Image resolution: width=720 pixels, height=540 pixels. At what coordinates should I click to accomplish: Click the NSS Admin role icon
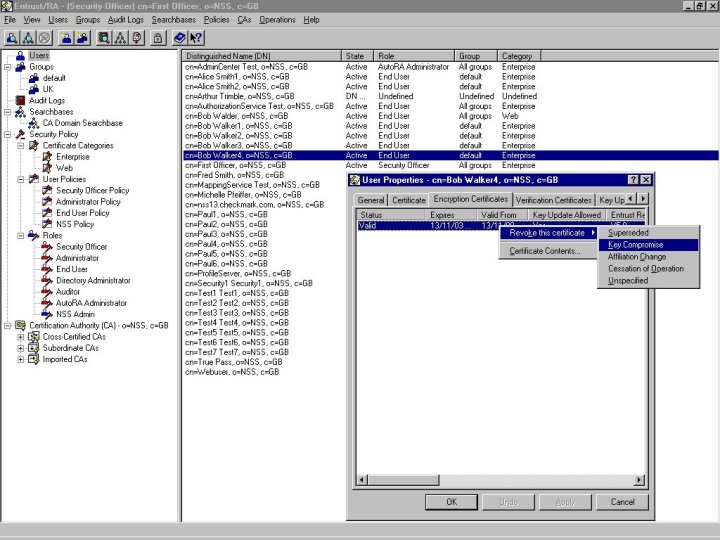[x=47, y=314]
